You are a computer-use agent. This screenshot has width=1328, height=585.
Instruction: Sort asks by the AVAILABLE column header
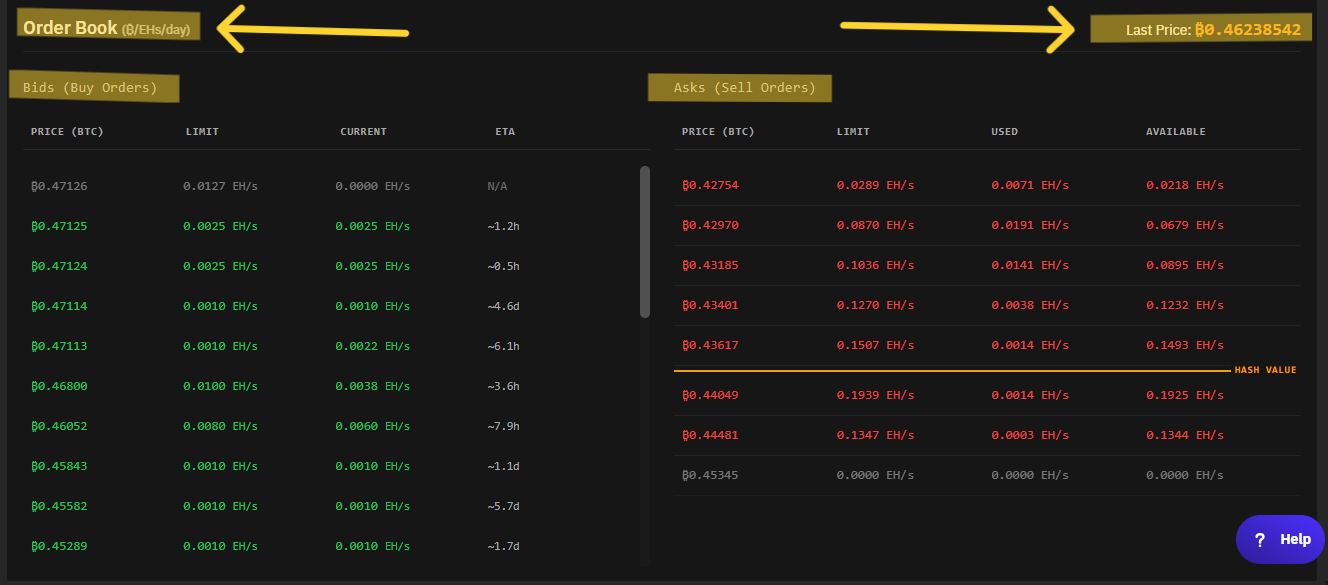point(1175,132)
